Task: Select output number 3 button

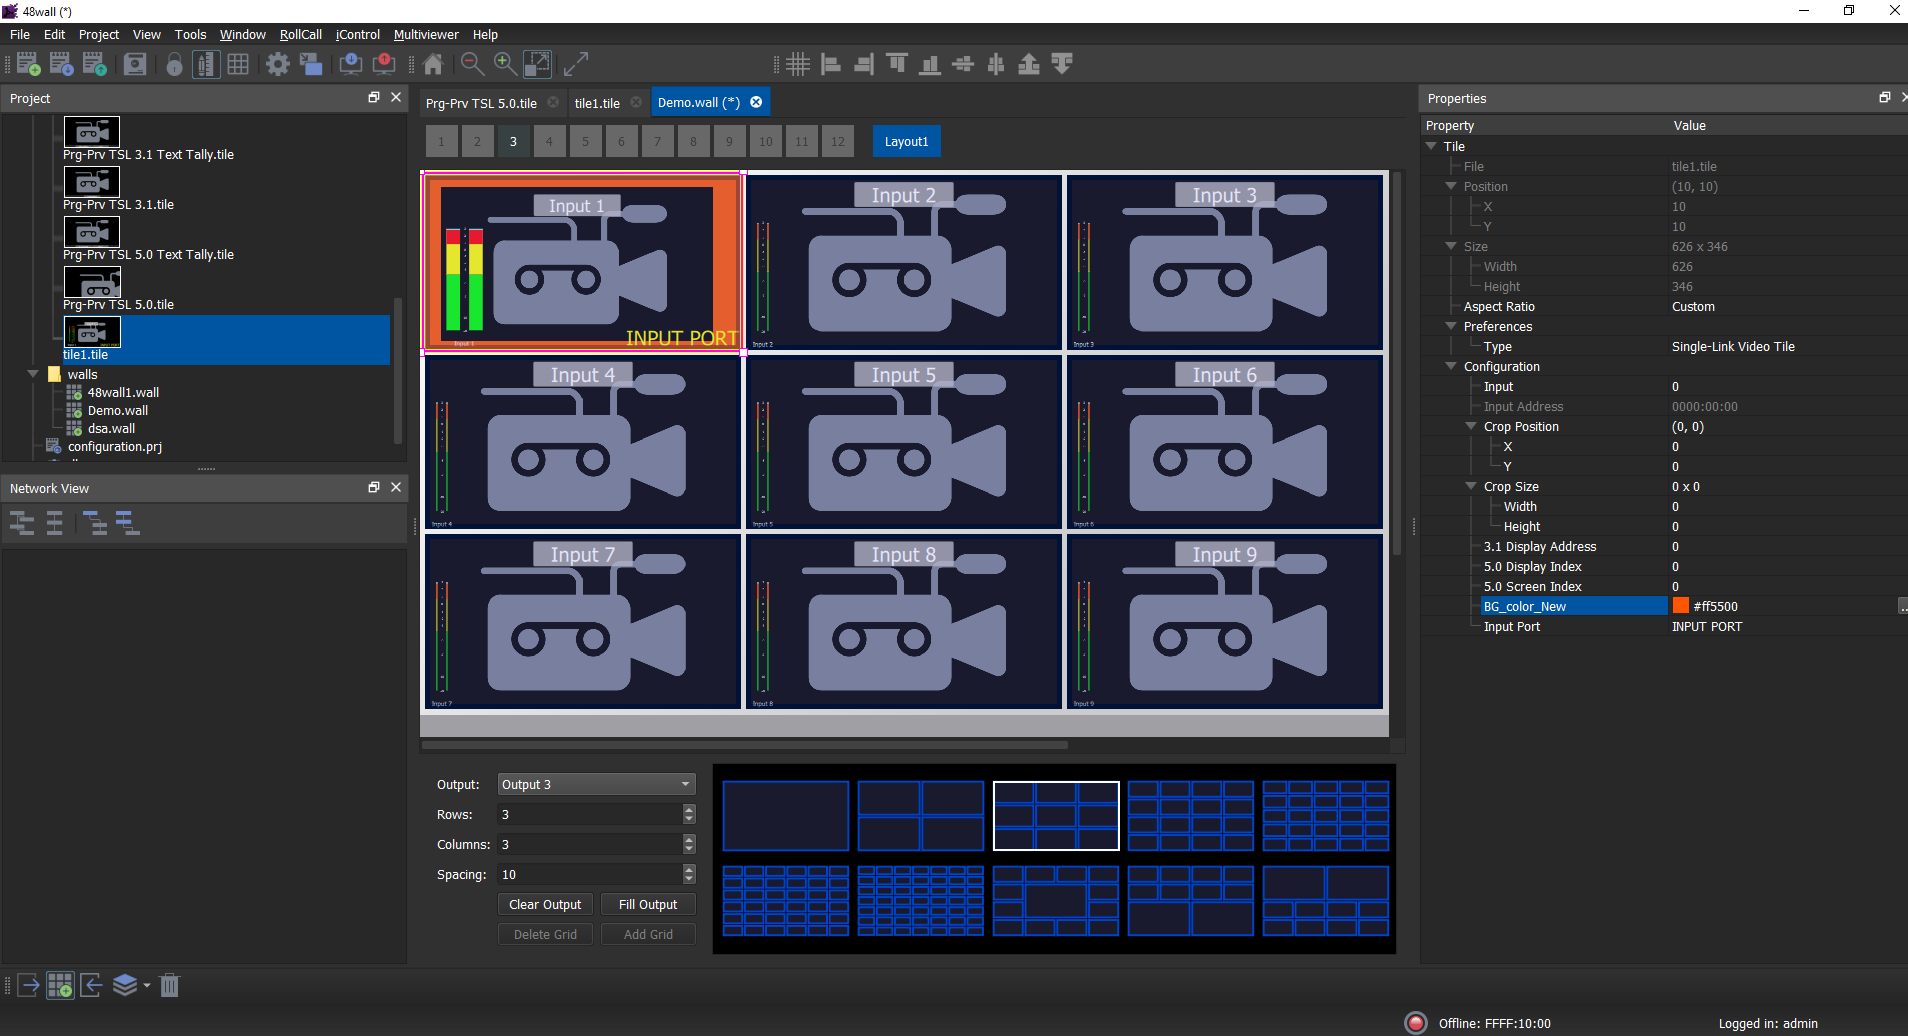Action: pos(513,141)
